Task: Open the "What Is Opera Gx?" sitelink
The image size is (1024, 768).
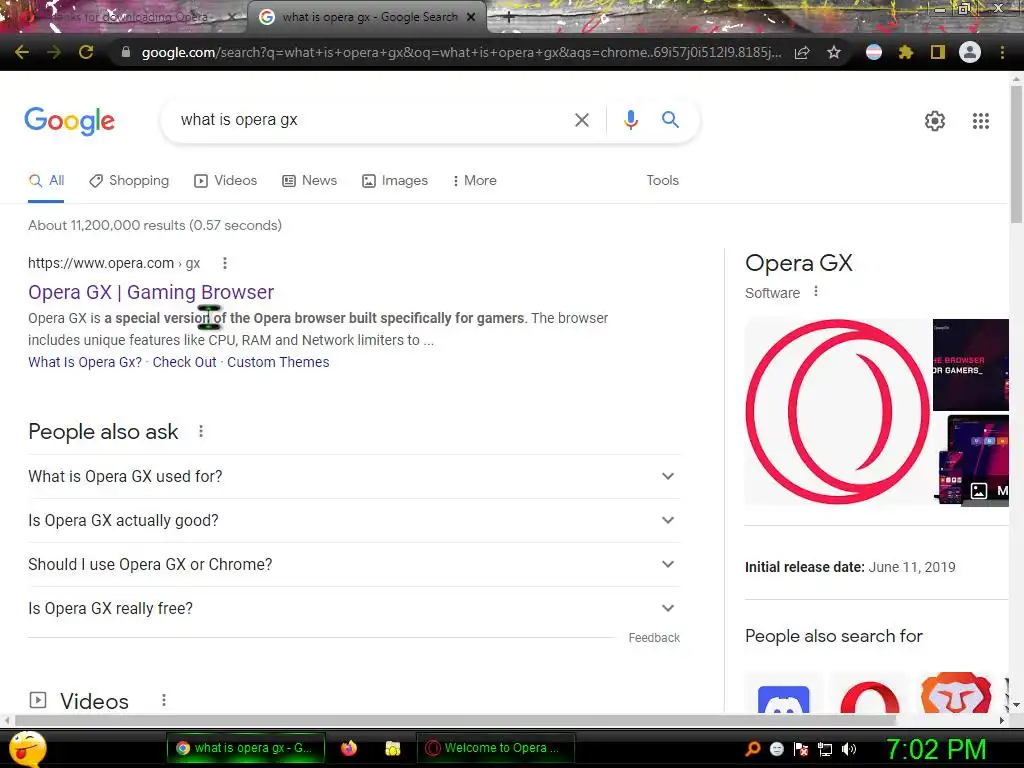Action: (85, 362)
